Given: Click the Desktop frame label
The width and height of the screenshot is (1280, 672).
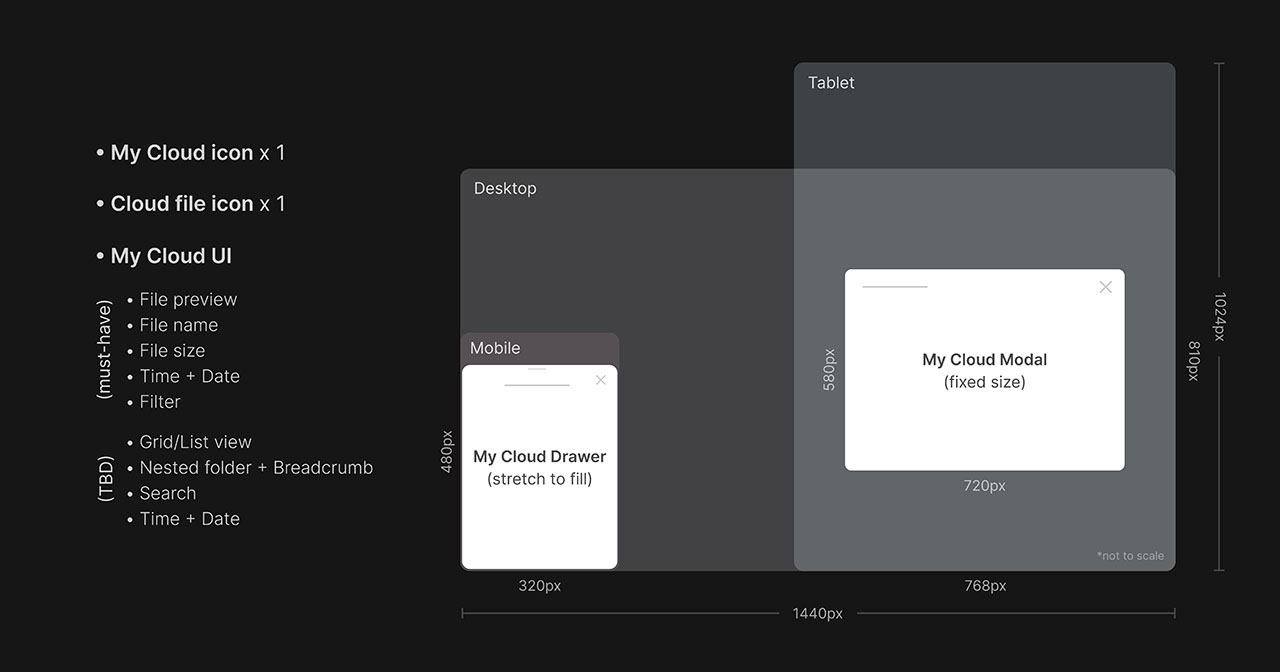Looking at the screenshot, I should [505, 188].
